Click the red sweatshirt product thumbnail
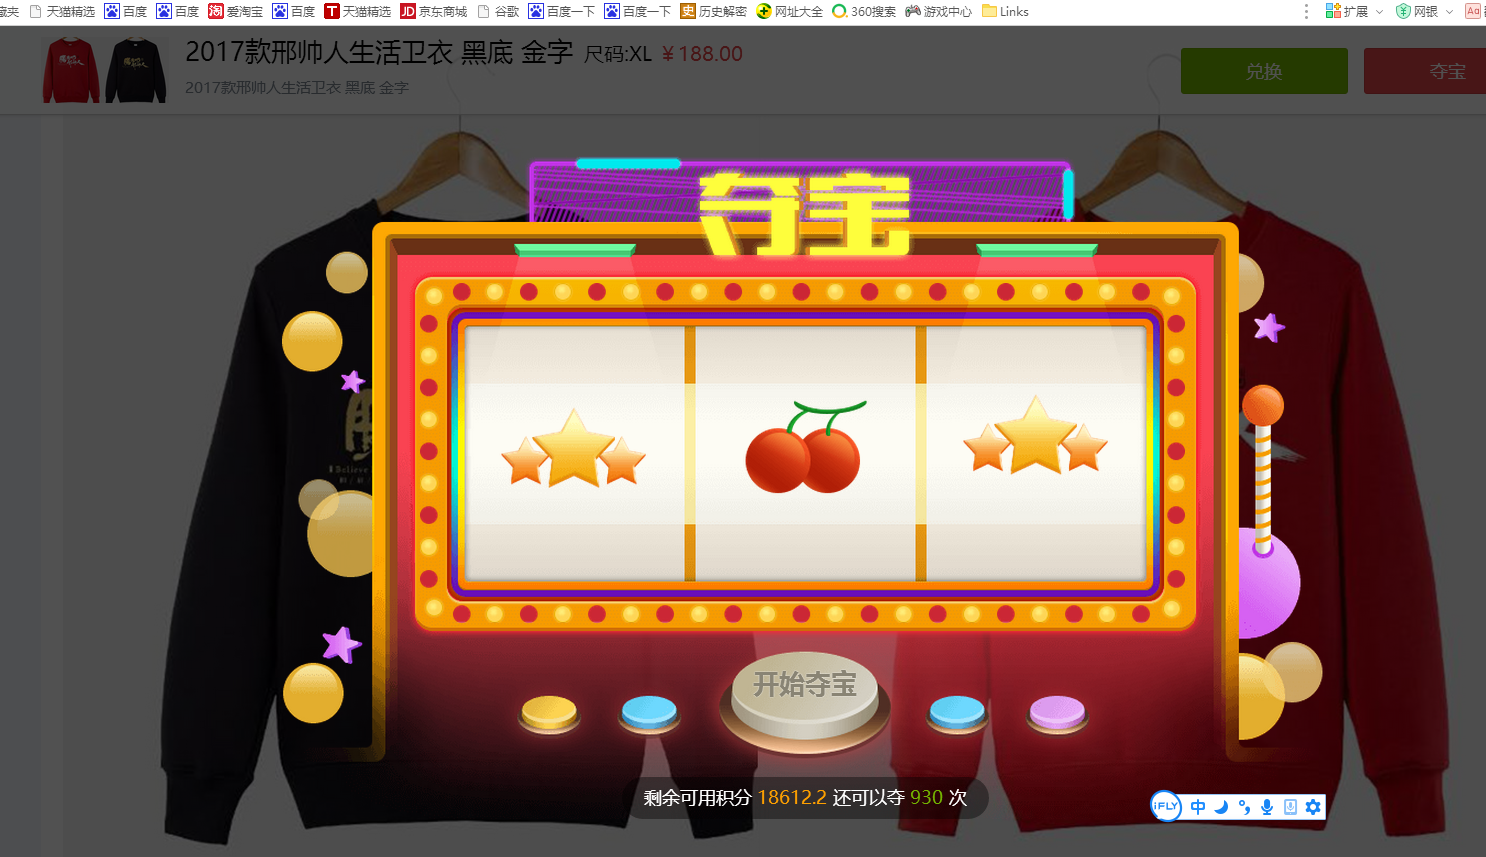Viewport: 1486px width, 857px height. [71, 71]
